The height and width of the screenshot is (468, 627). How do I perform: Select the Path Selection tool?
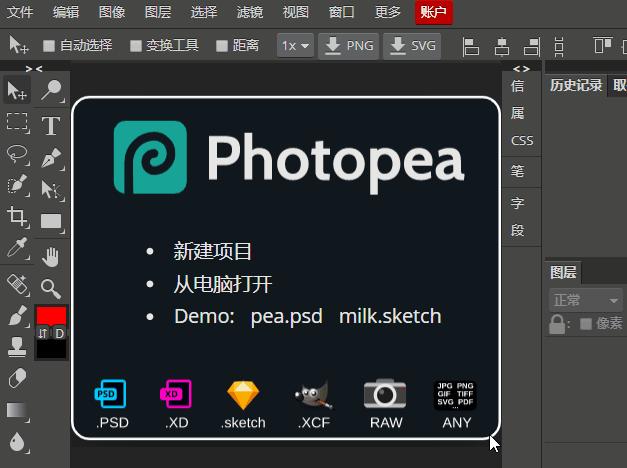click(x=51, y=189)
